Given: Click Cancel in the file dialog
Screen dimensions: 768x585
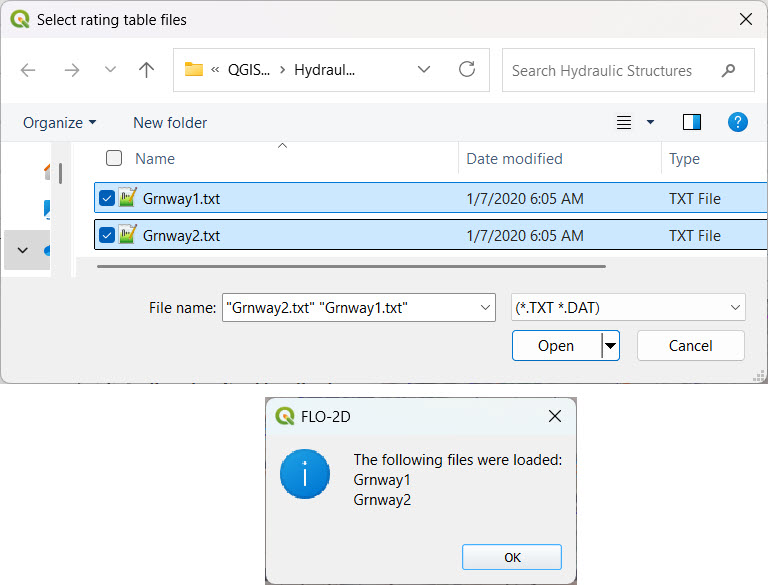Looking at the screenshot, I should [x=690, y=345].
